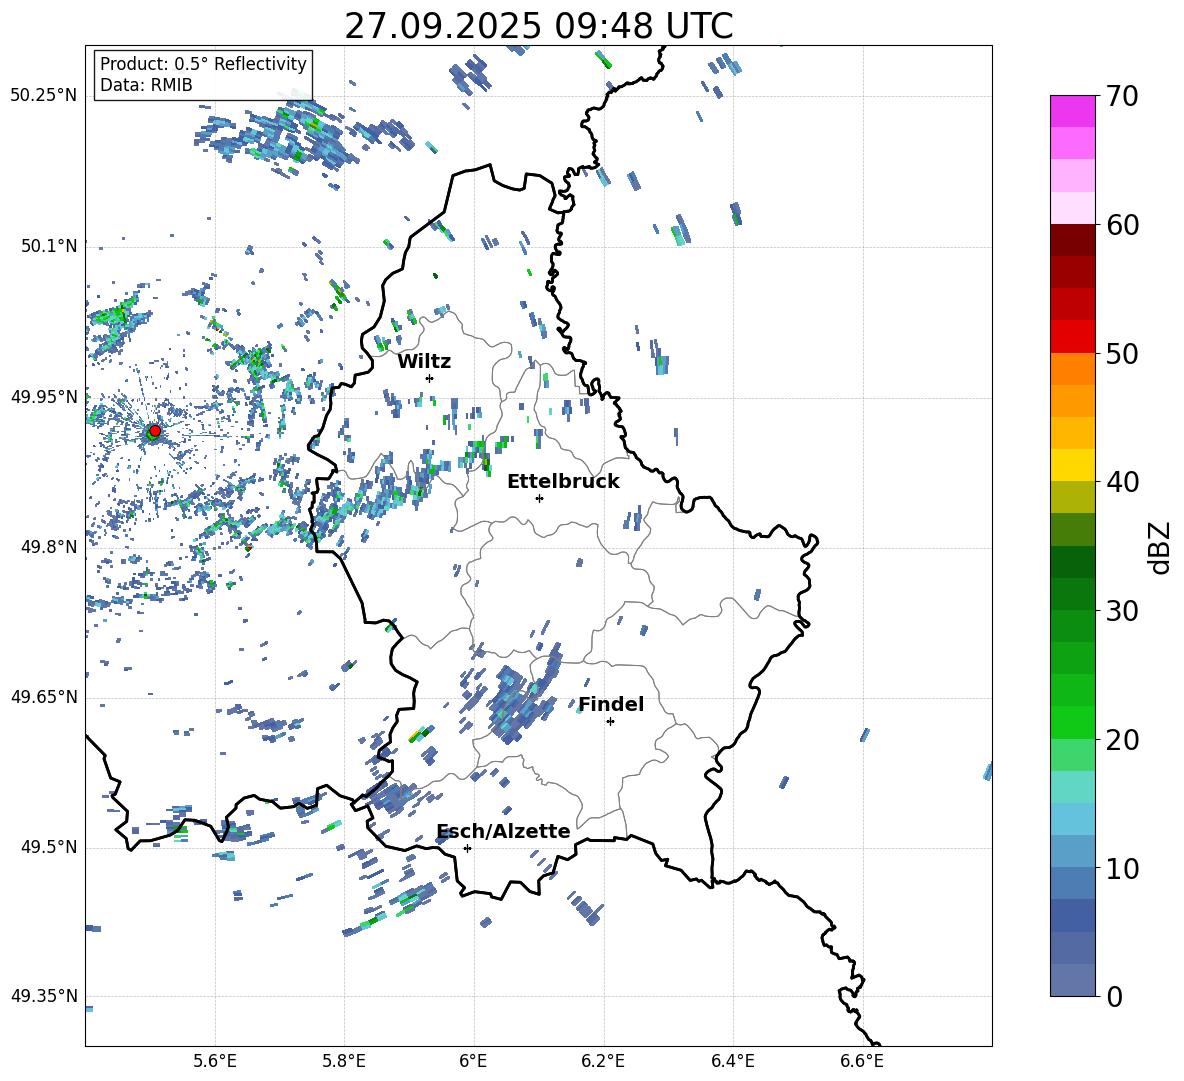Pick the bright red colorbar swatch above 50
The height and width of the screenshot is (1081, 1184).
point(1073,336)
